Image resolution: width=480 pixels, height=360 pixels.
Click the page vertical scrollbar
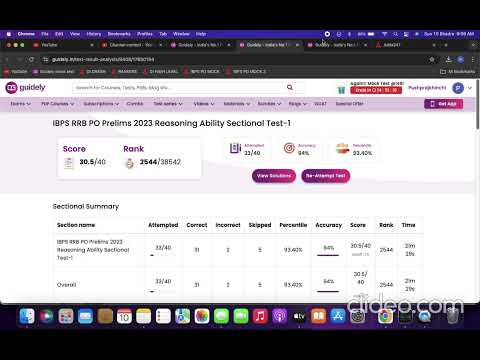pyautogui.click(x=477, y=104)
